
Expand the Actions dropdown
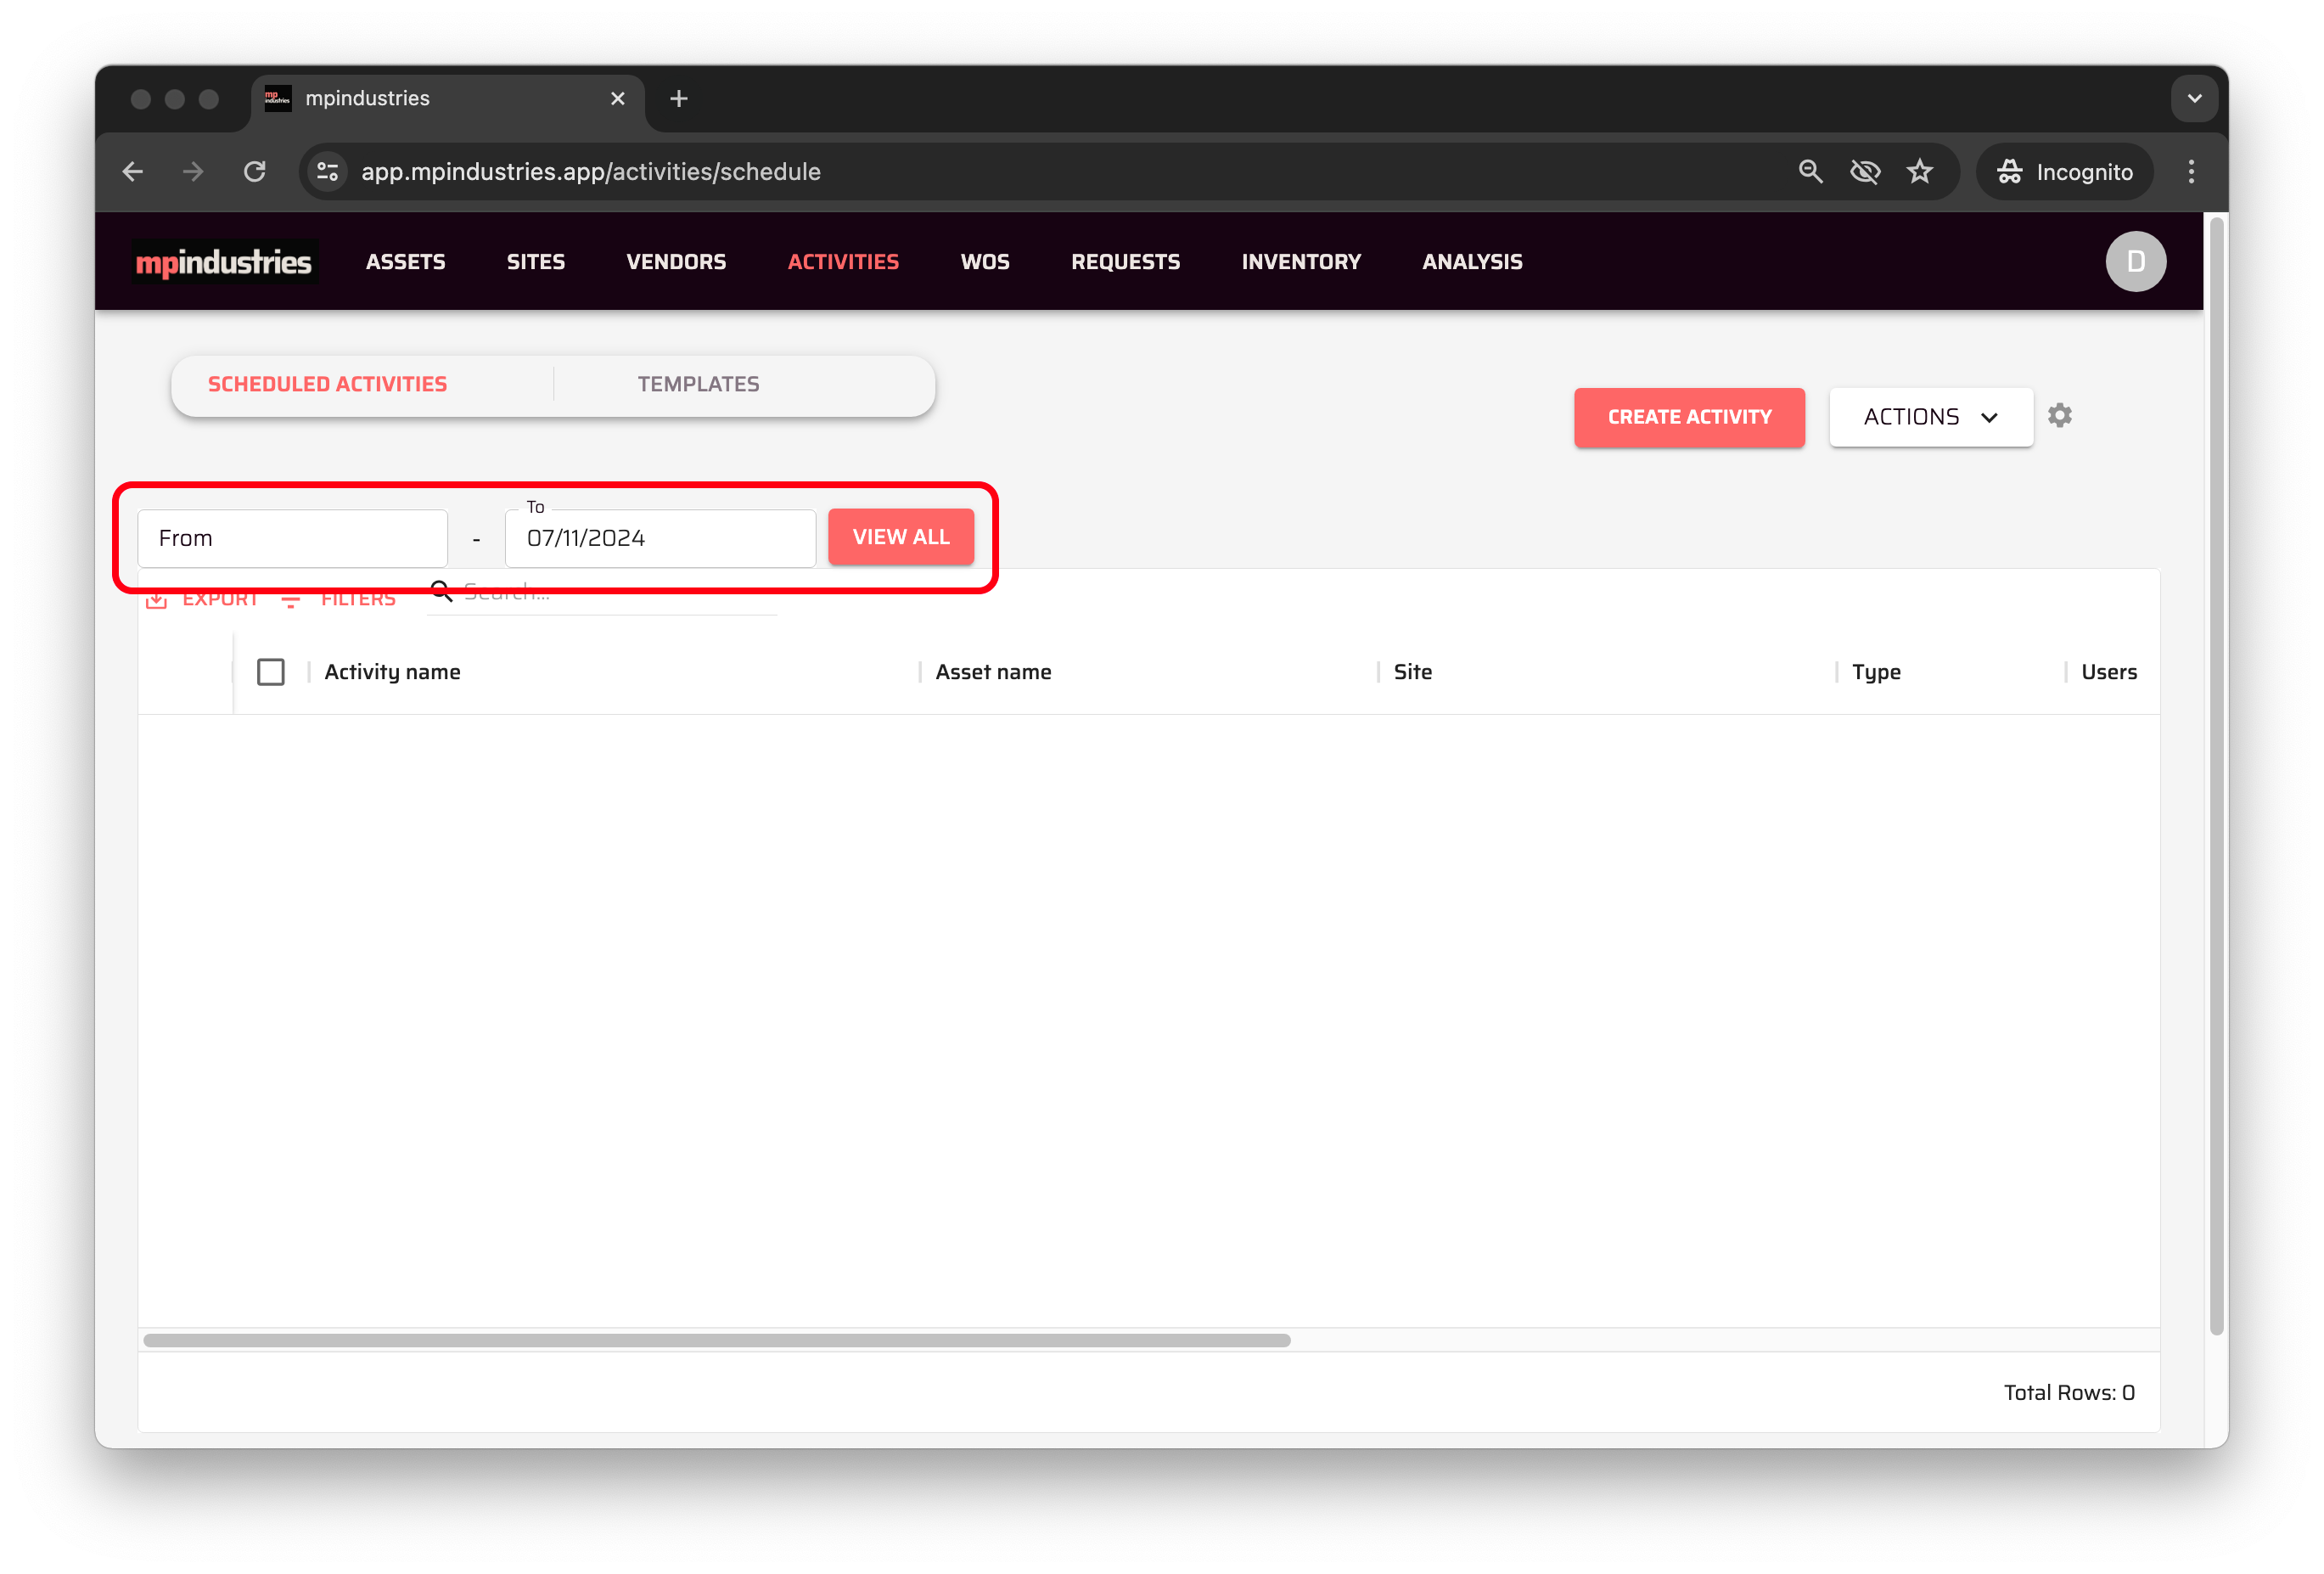1930,417
